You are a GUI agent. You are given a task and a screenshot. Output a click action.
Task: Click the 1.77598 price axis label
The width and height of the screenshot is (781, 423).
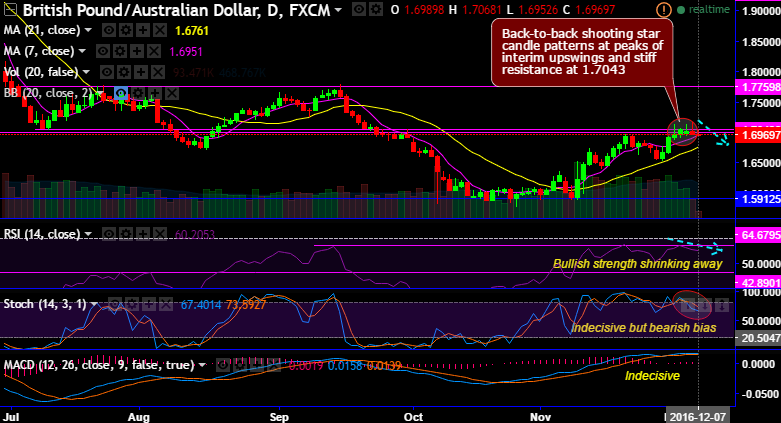pos(758,87)
